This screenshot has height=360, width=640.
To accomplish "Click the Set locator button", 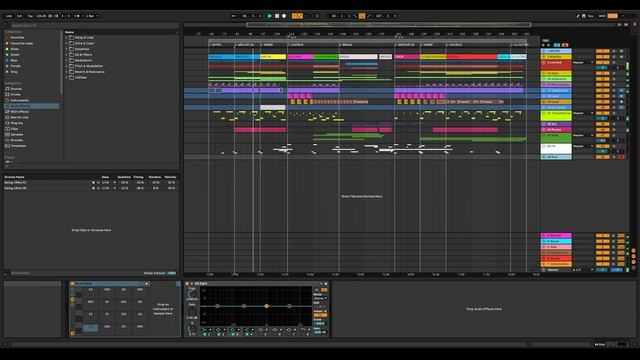I will click(x=546, y=40).
